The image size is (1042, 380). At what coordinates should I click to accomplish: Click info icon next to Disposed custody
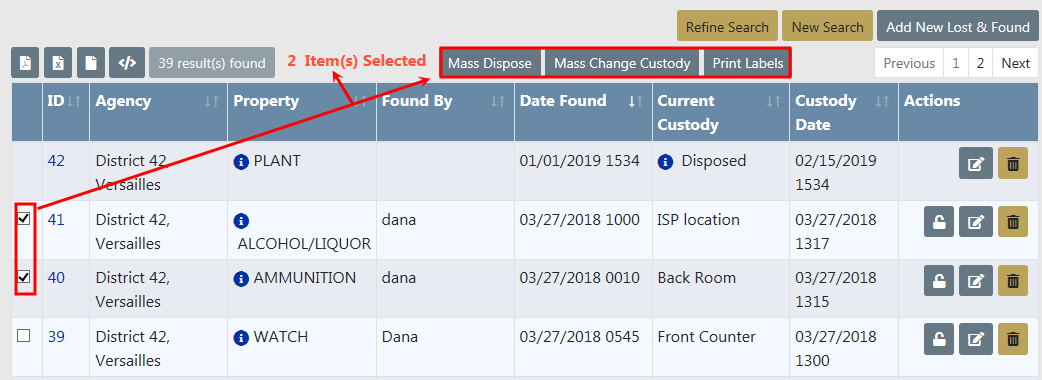coord(665,161)
